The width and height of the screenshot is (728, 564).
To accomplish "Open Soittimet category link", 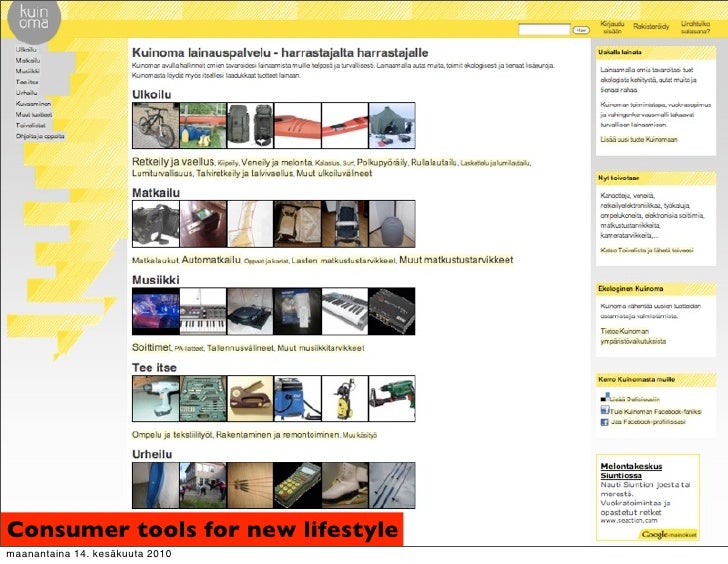I will point(151,347).
